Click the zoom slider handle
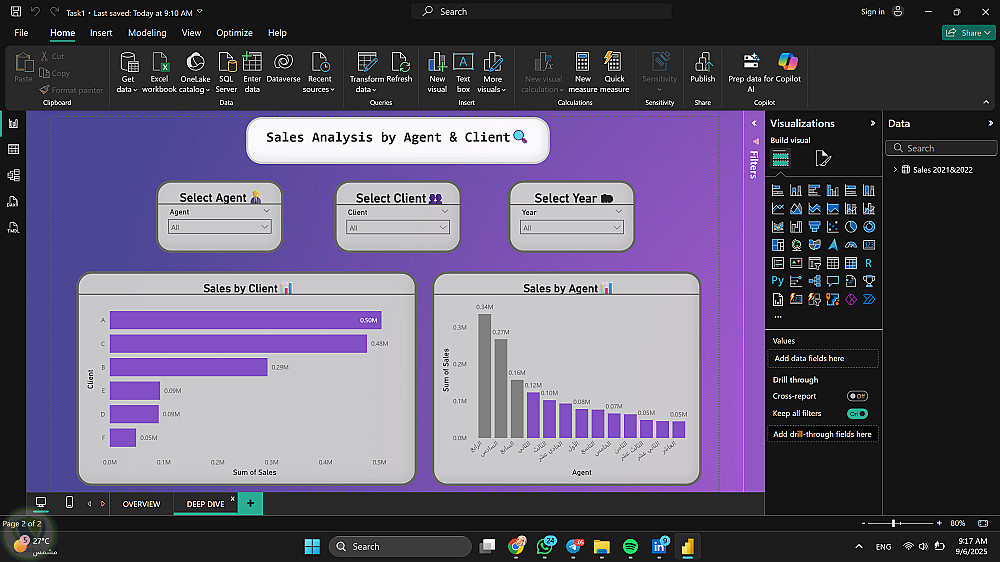 click(x=893, y=523)
